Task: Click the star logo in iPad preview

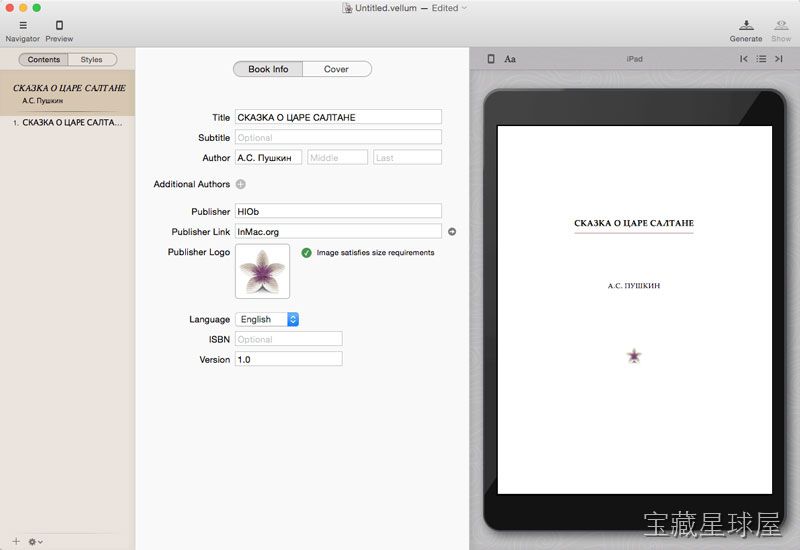Action: [x=634, y=356]
